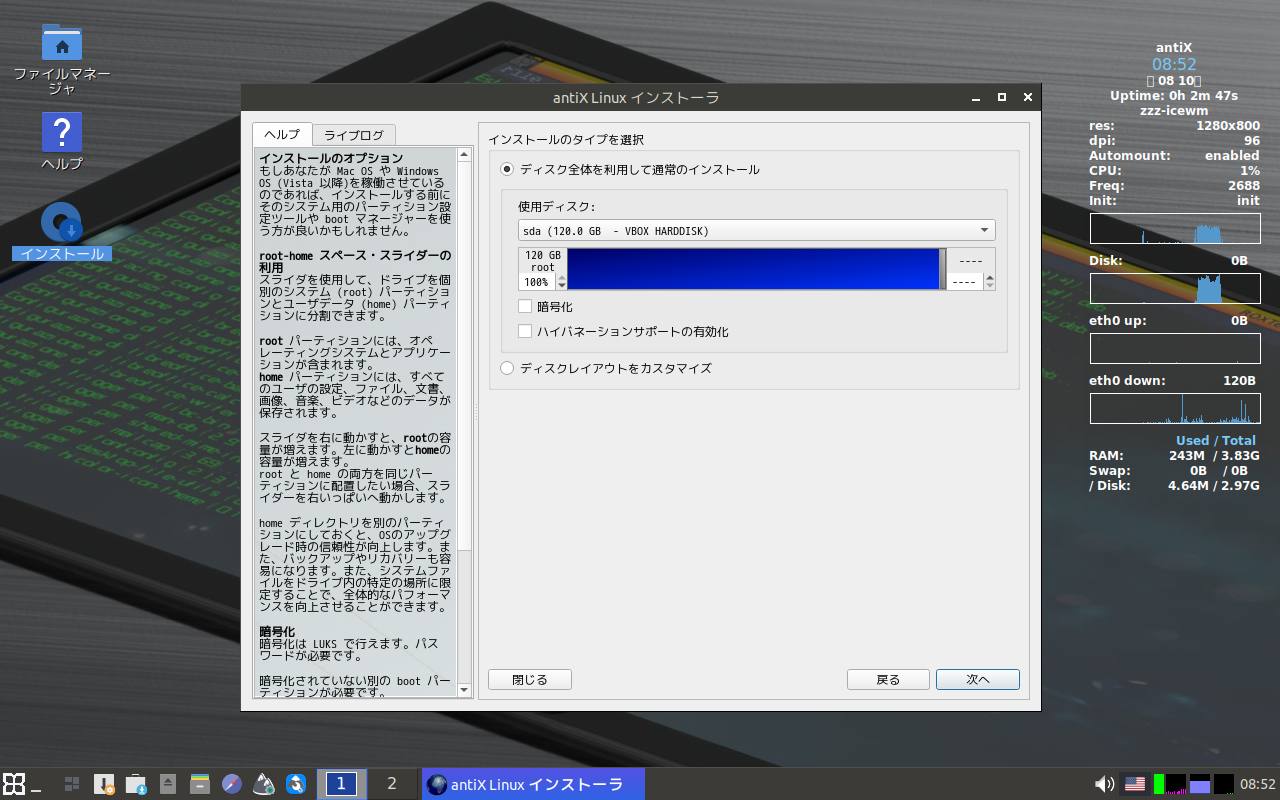The width and height of the screenshot is (1280, 800).
Task: Switch to workspace 1
Action: pos(341,784)
